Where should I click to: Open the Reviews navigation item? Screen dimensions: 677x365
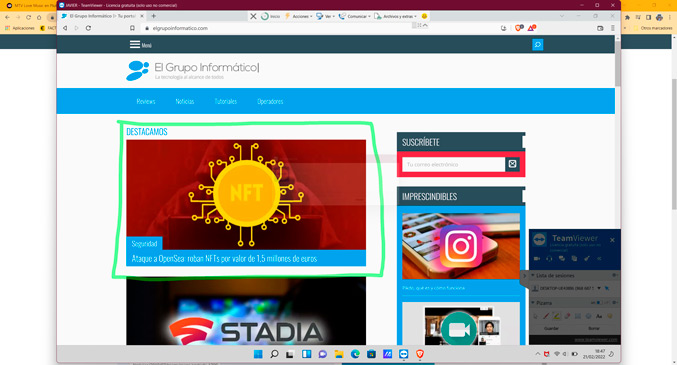[146, 102]
